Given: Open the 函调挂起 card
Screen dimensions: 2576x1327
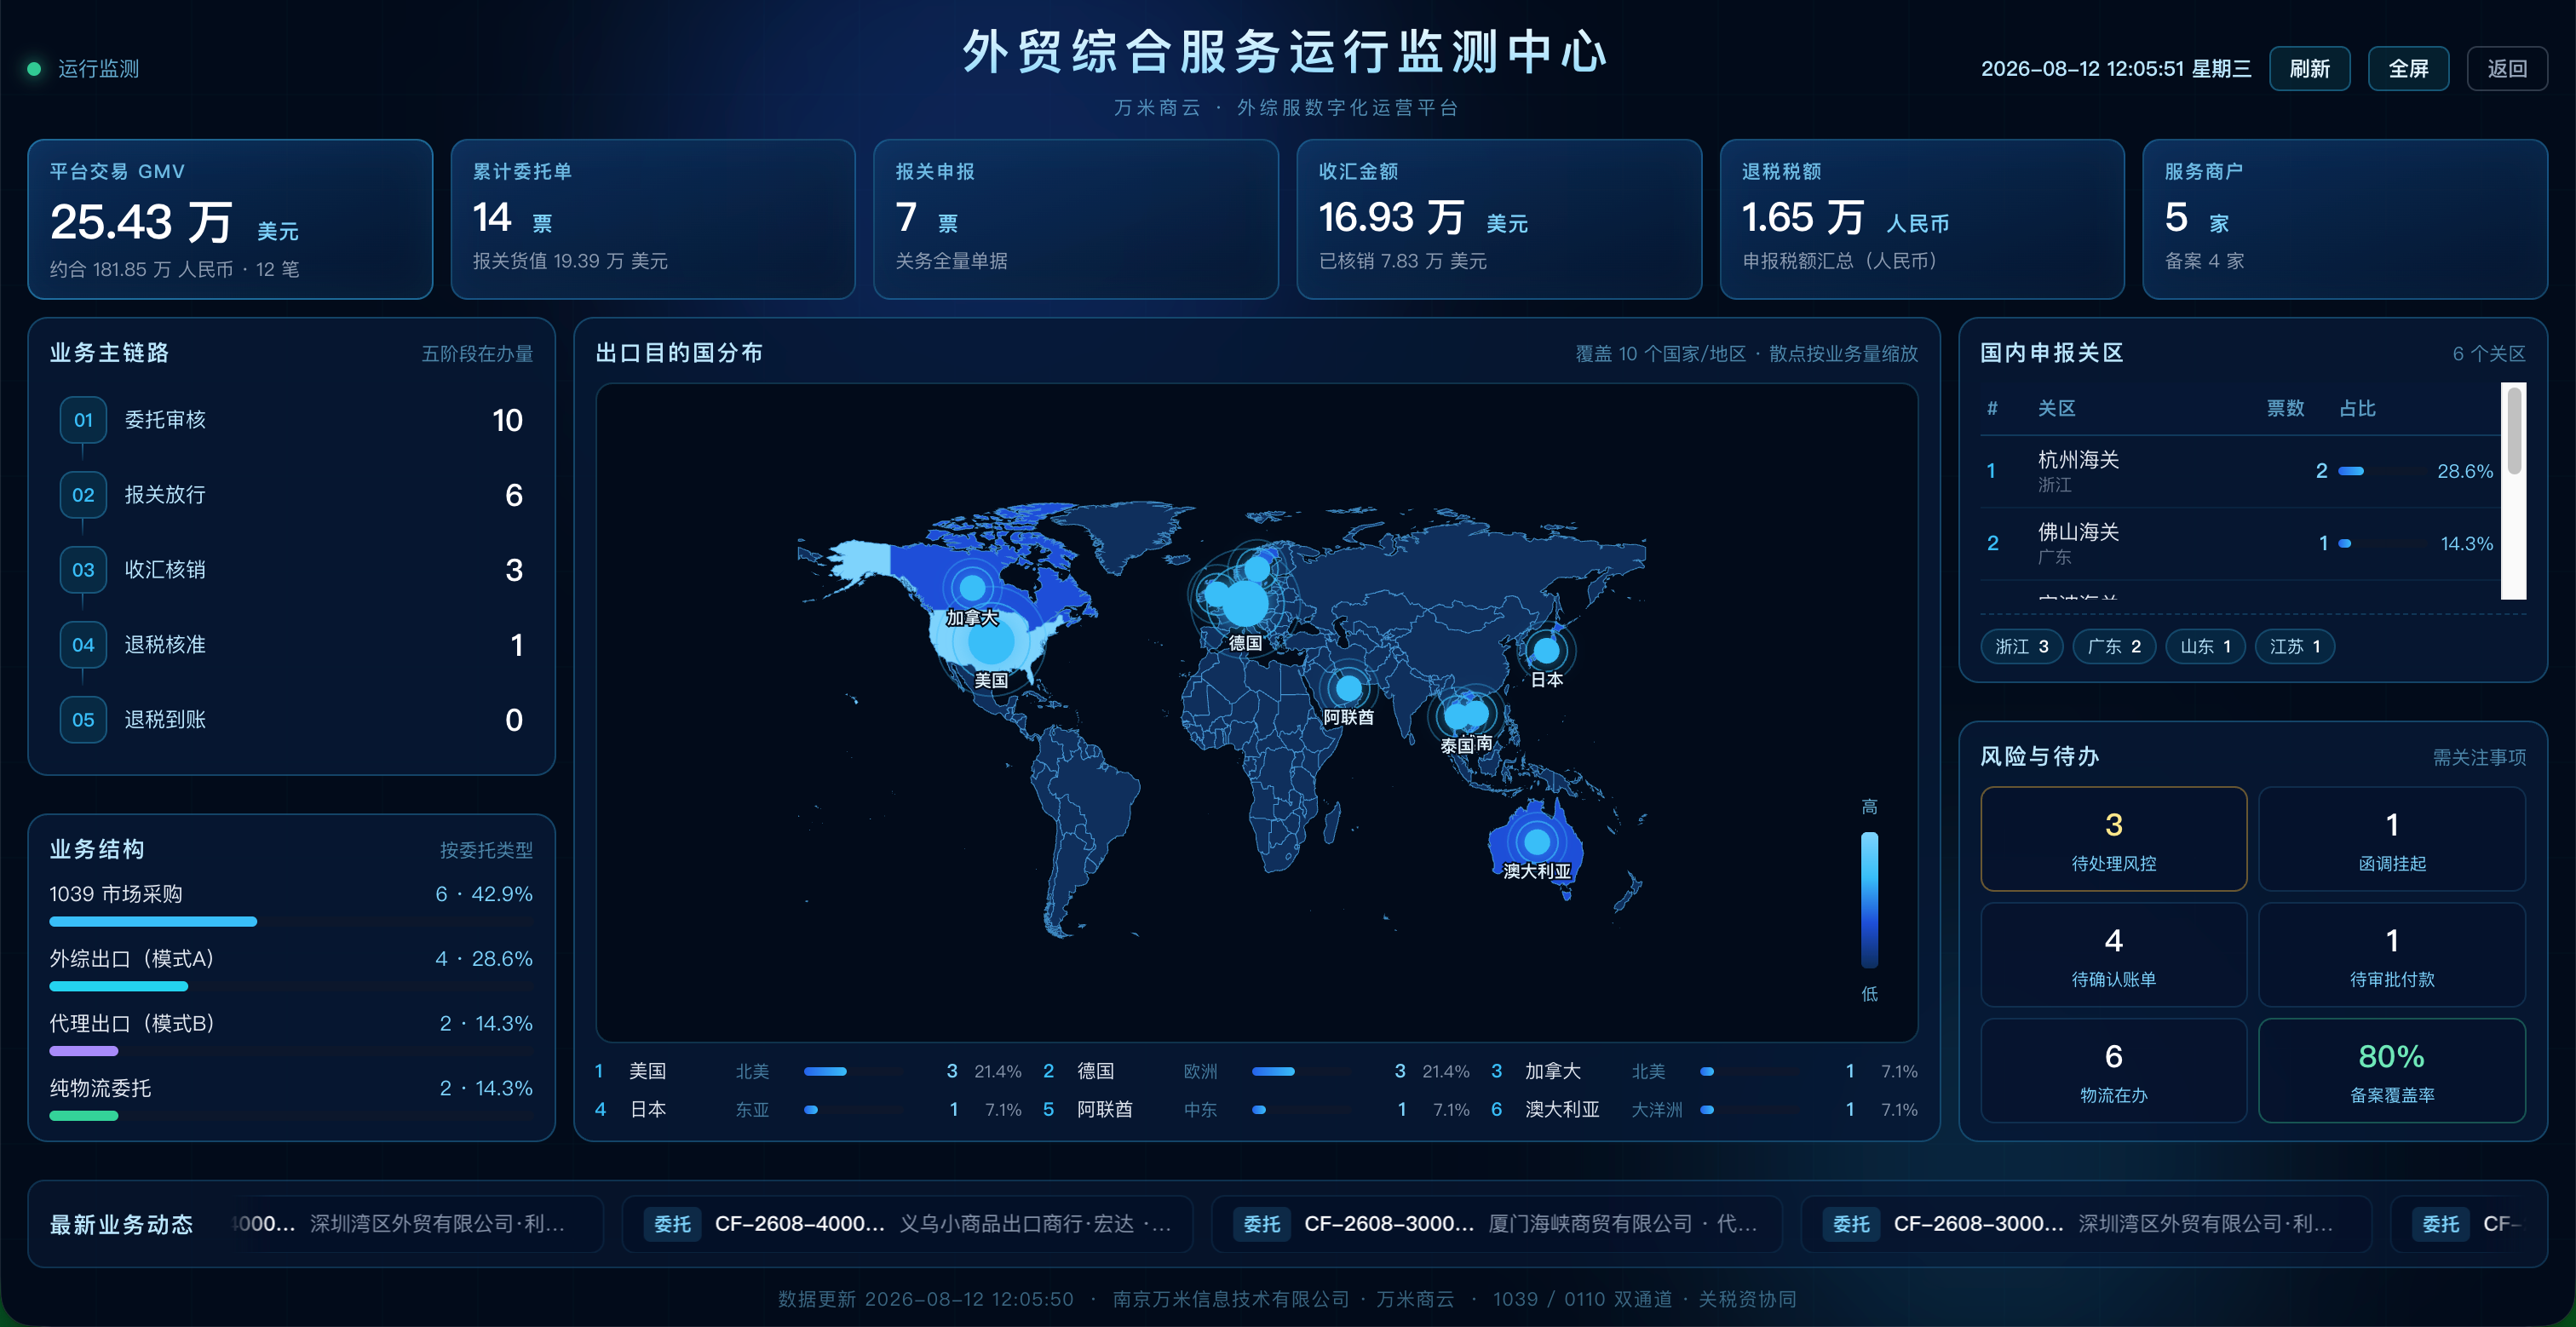Looking at the screenshot, I should (x=2392, y=839).
